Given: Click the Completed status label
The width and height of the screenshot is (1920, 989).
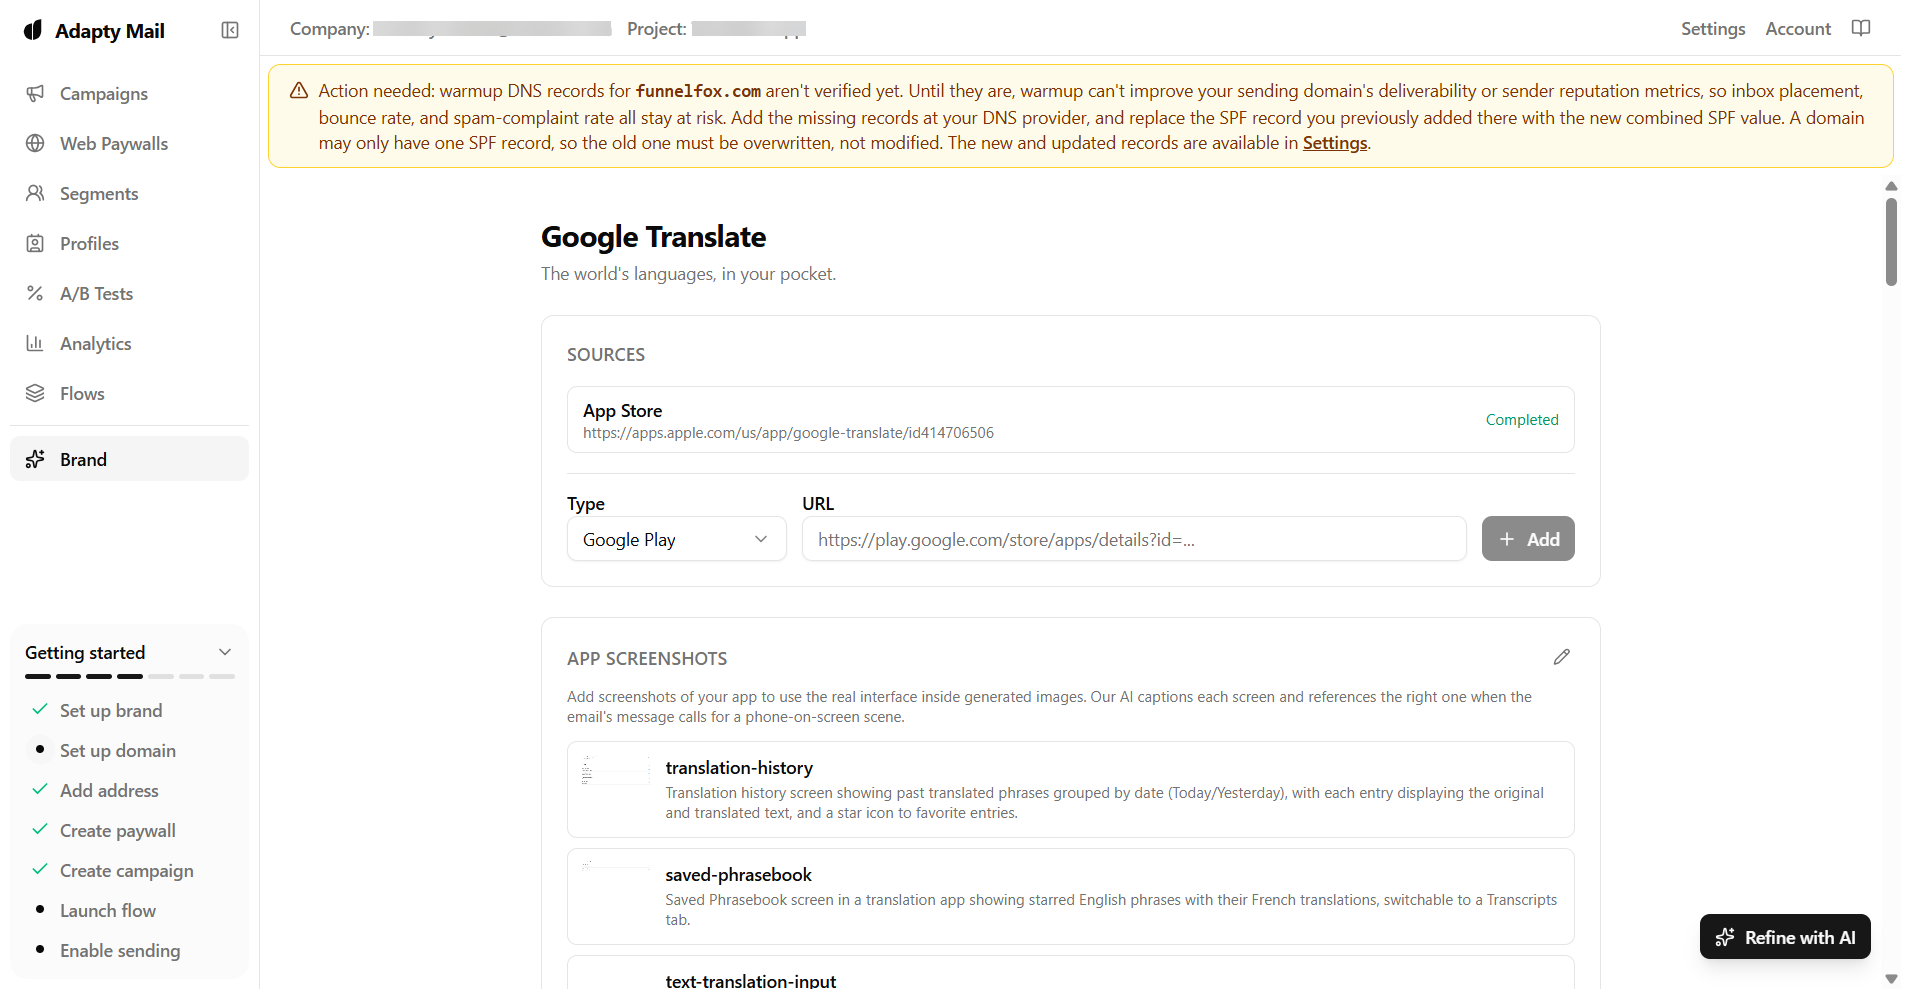Looking at the screenshot, I should pos(1522,420).
